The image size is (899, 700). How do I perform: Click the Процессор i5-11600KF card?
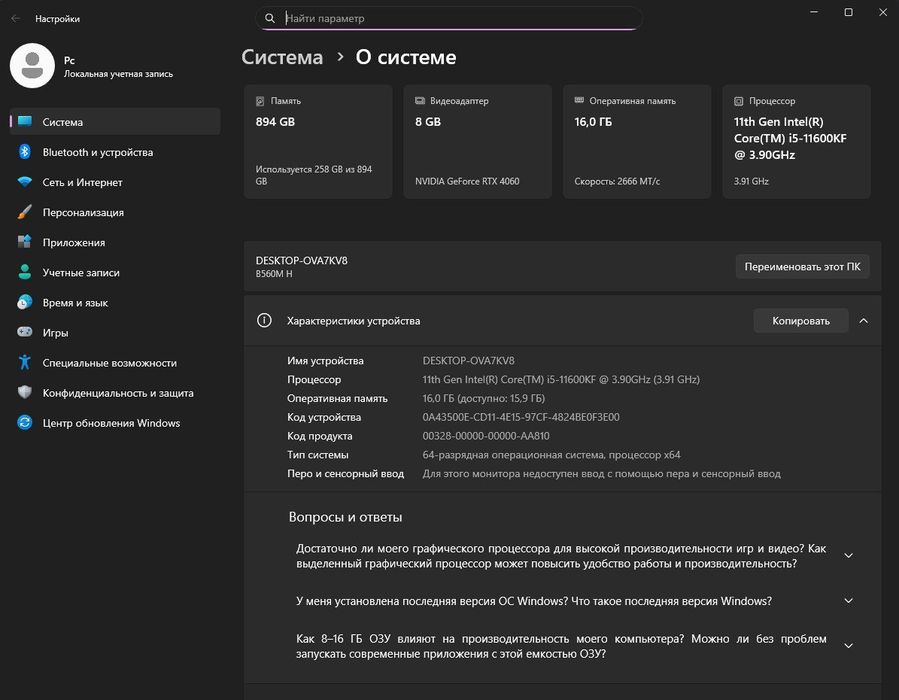tap(796, 142)
